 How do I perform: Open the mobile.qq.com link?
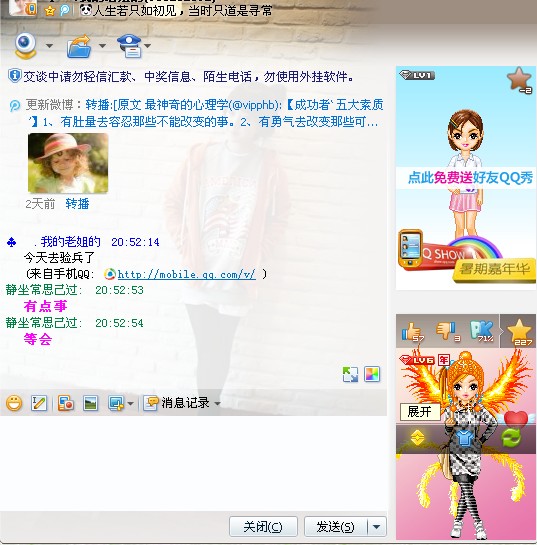point(187,275)
